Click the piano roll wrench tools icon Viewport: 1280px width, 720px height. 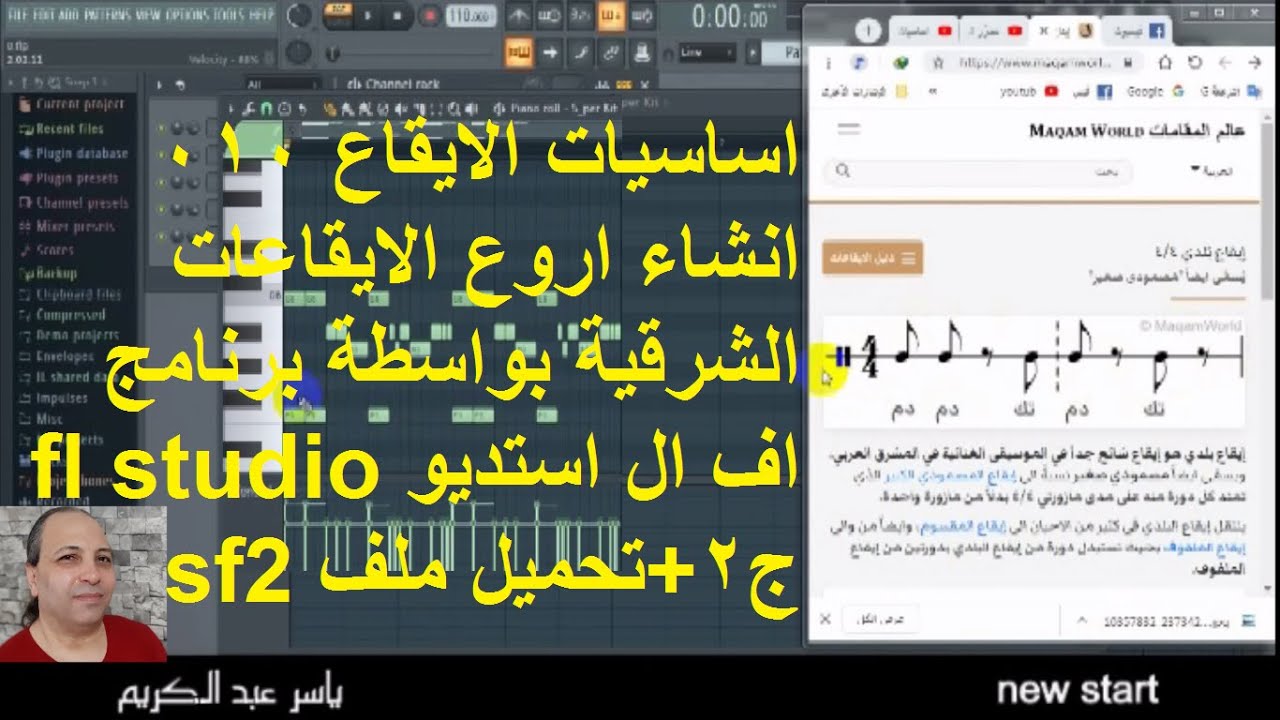point(249,107)
